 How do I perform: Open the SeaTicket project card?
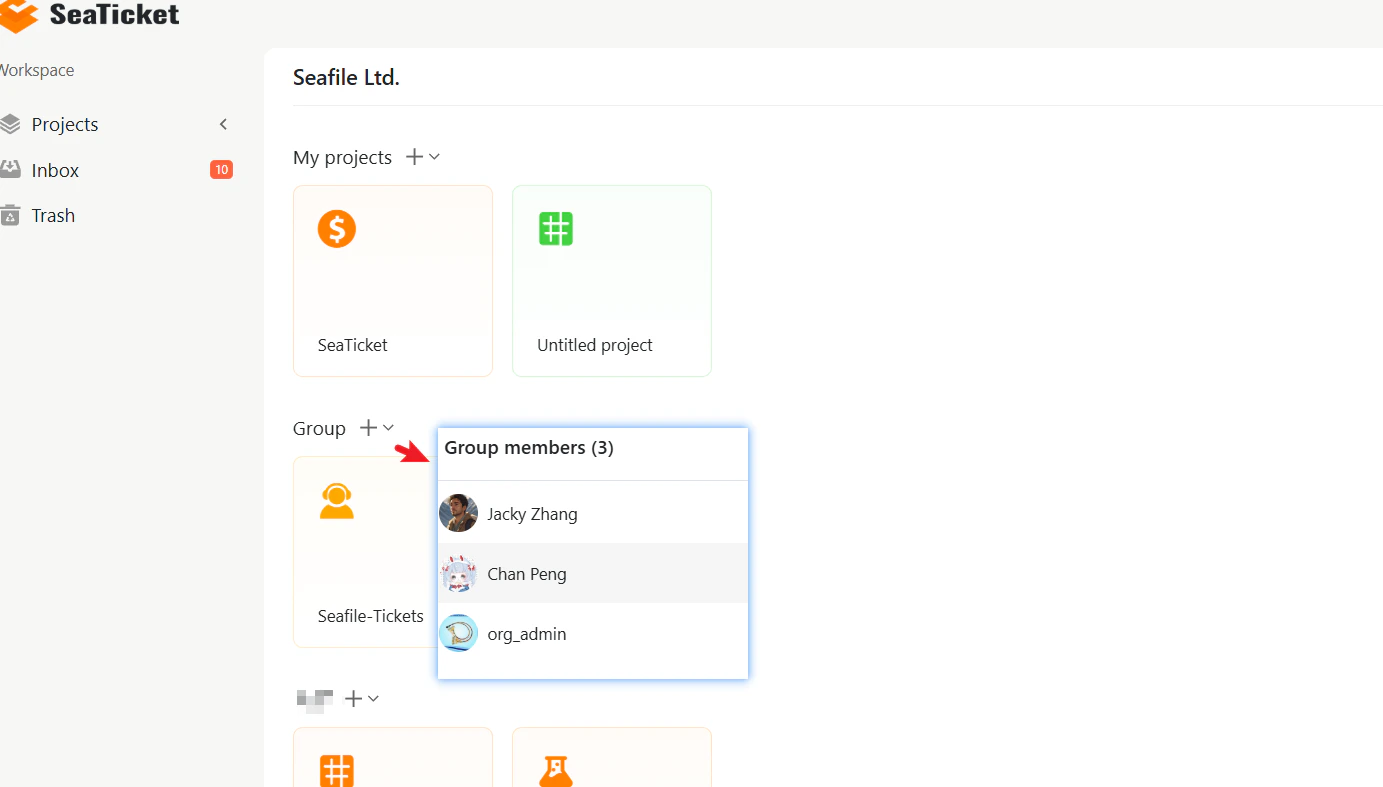(393, 281)
